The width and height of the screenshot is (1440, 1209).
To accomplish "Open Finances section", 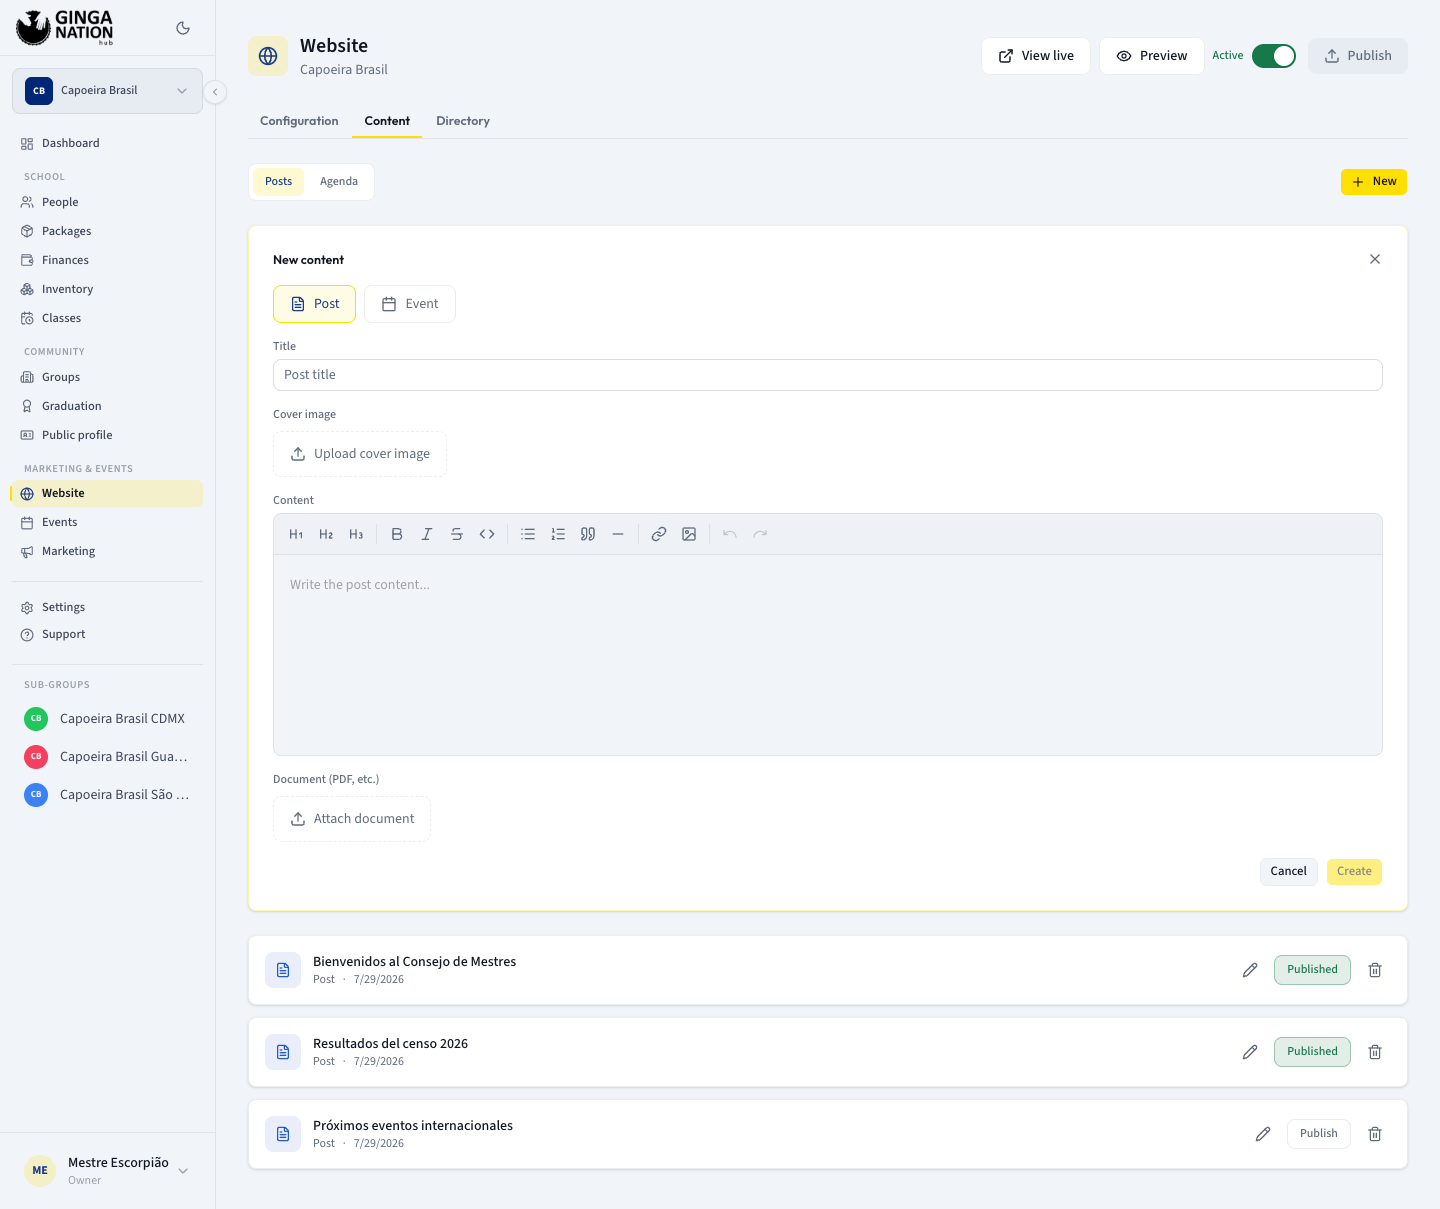I will coord(107,260).
